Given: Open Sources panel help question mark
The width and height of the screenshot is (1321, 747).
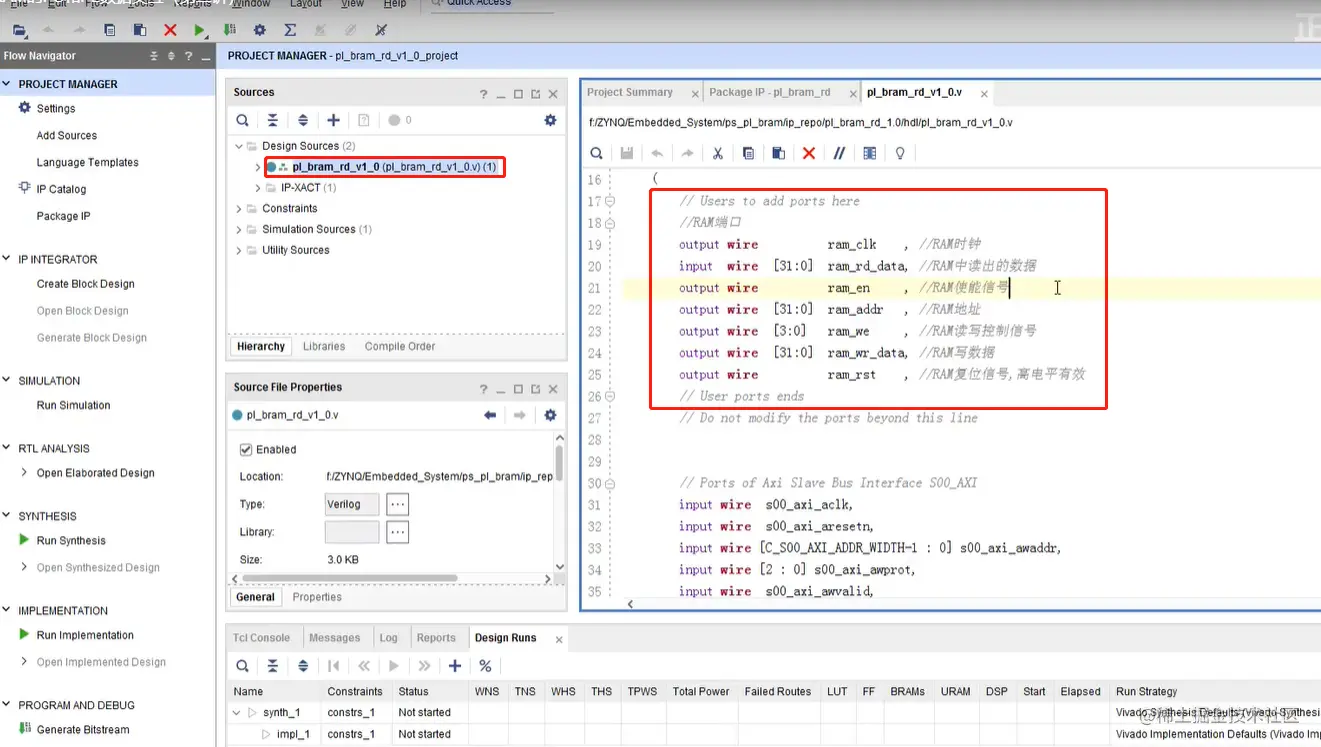Looking at the screenshot, I should pyautogui.click(x=484, y=94).
